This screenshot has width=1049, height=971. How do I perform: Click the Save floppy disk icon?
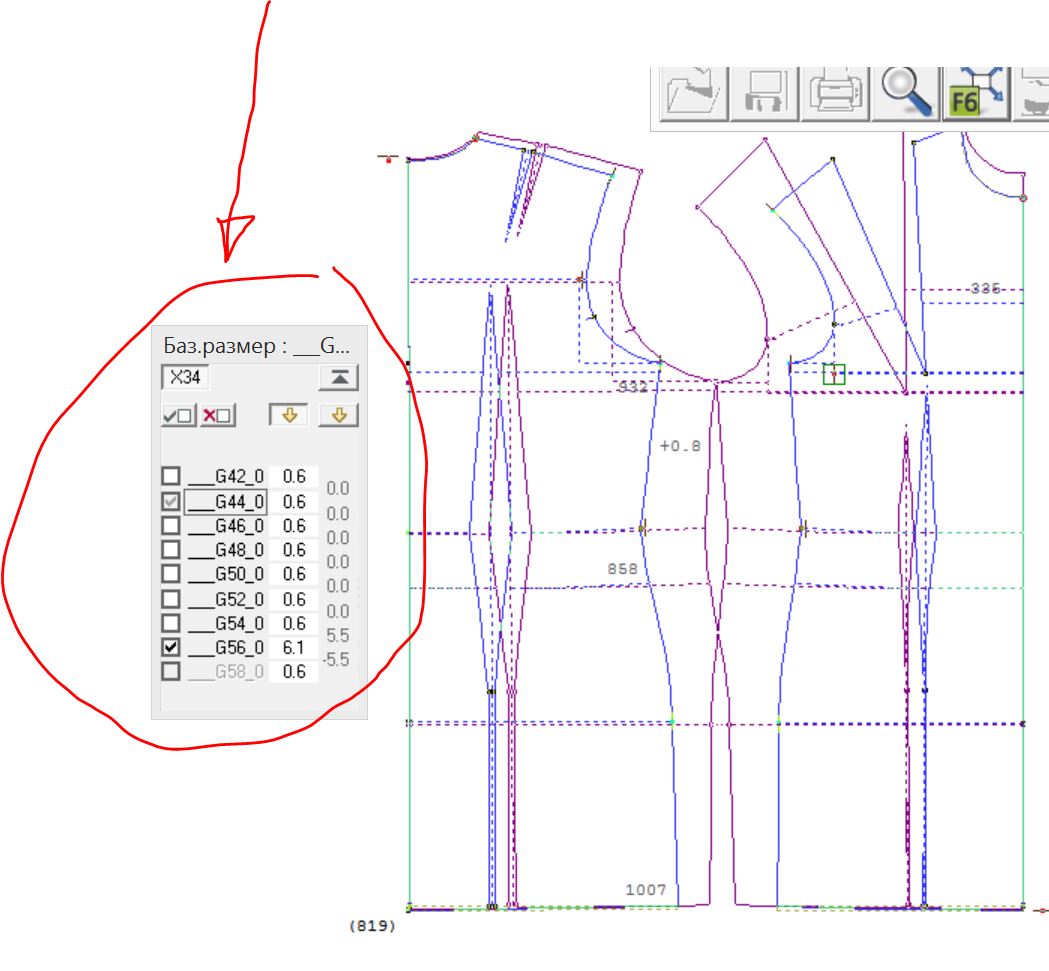tap(765, 94)
